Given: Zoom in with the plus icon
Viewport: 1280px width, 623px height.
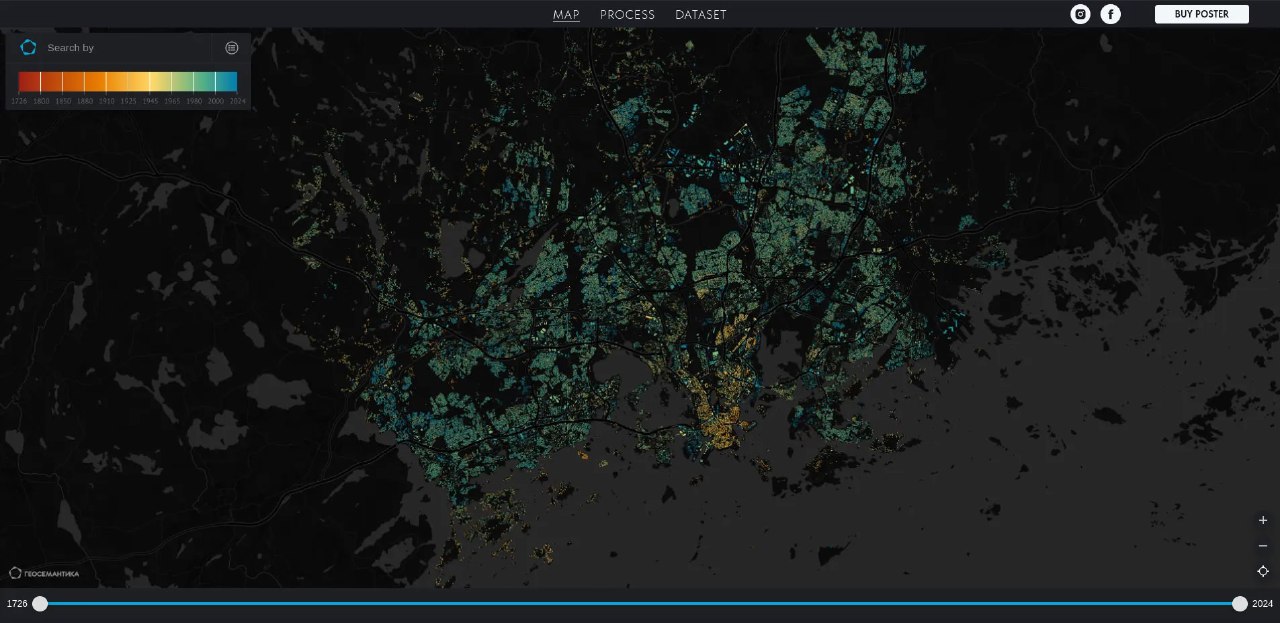Looking at the screenshot, I should (1263, 520).
